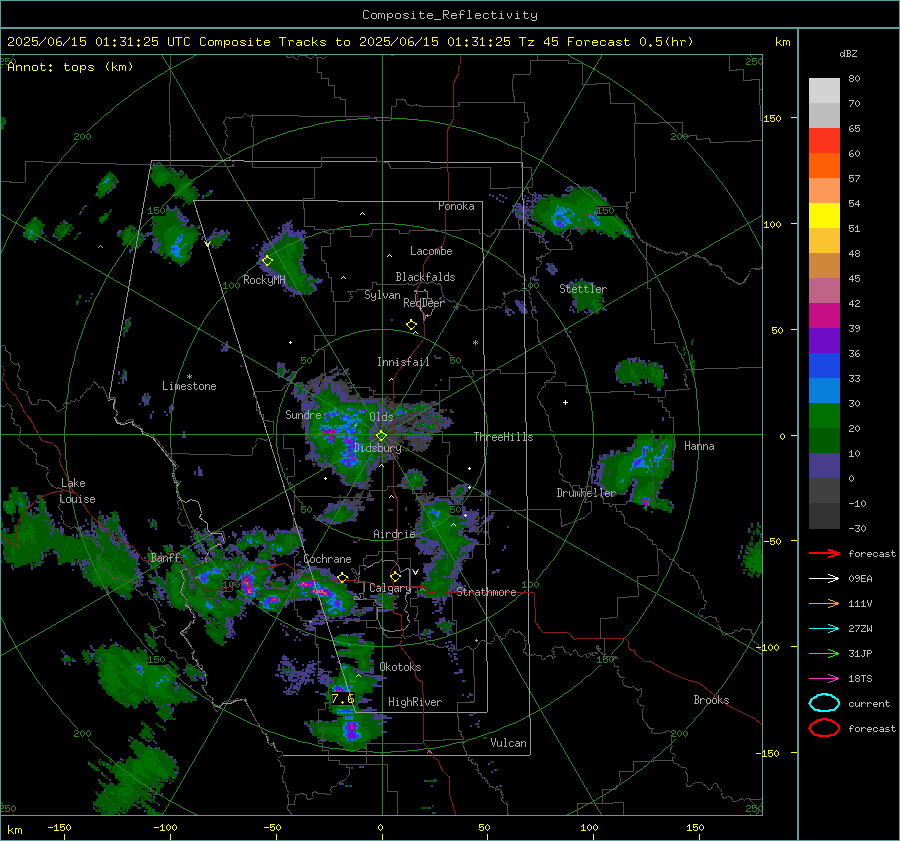Select the yellow diamond marker above Calgary
Screen dimensions: 900x841
click(x=395, y=576)
